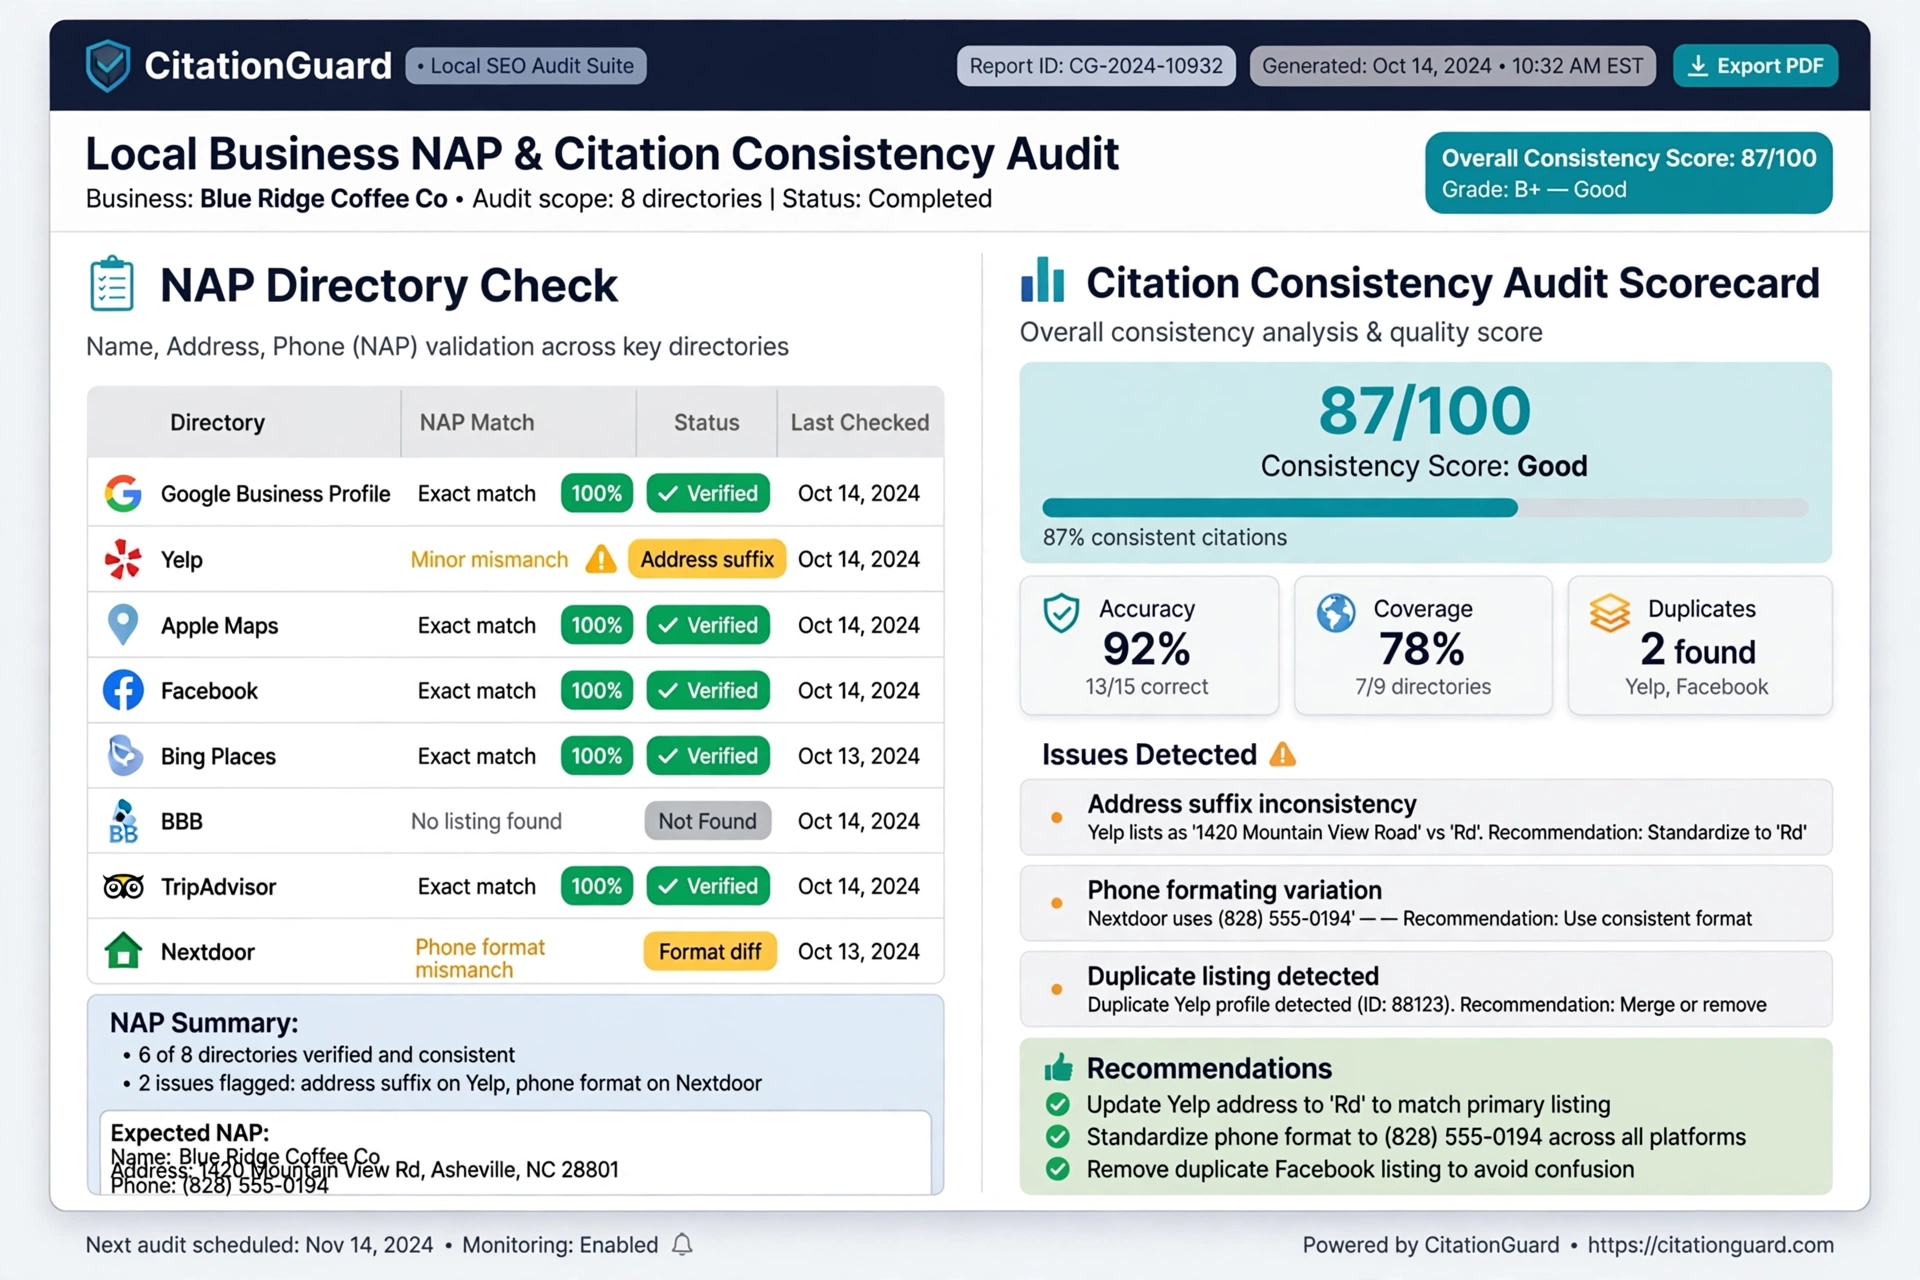Image resolution: width=1920 pixels, height=1280 pixels.
Task: Click check icon beside Update Yelp address
Action: [x=1057, y=1105]
